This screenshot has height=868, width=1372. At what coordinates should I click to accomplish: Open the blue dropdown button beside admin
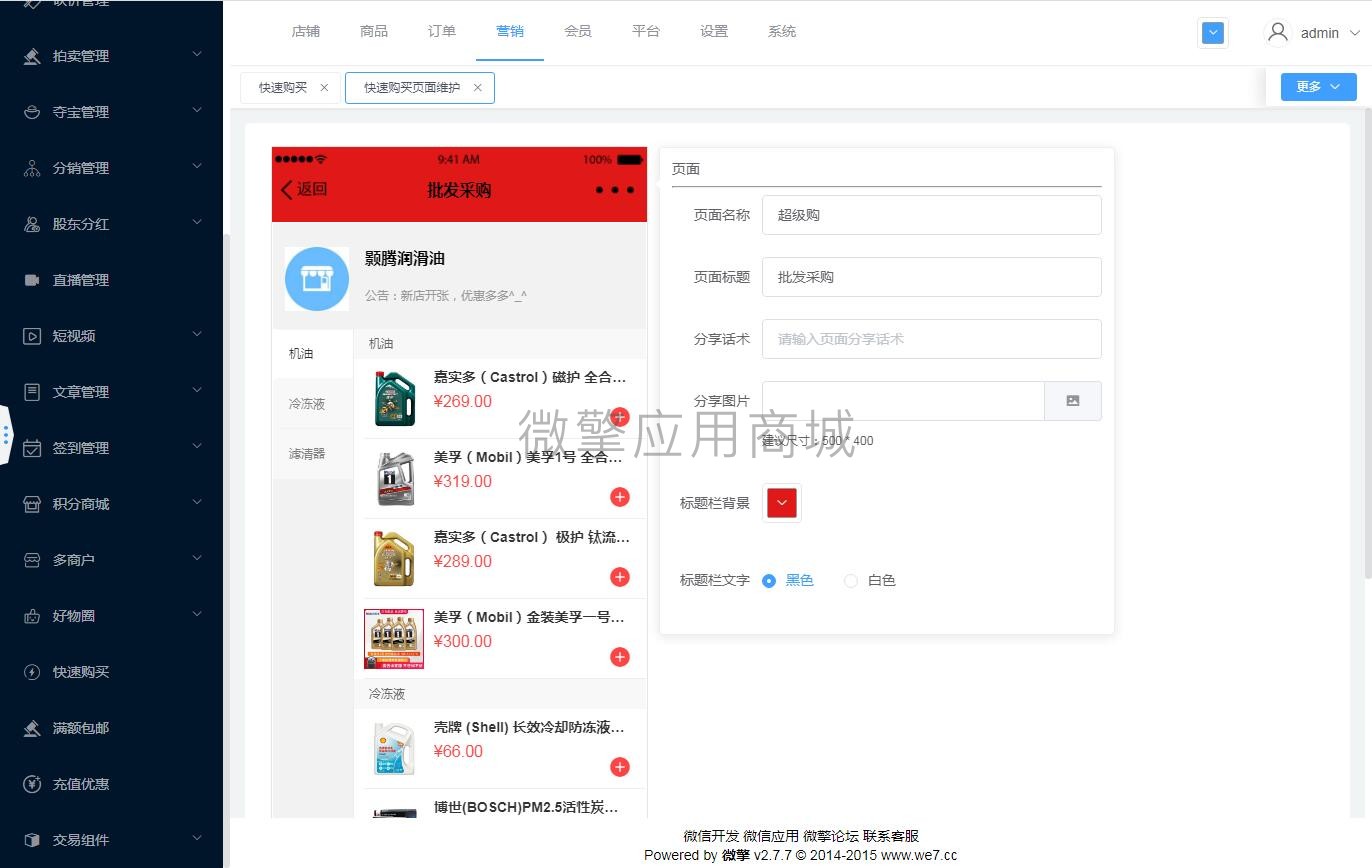1213,33
